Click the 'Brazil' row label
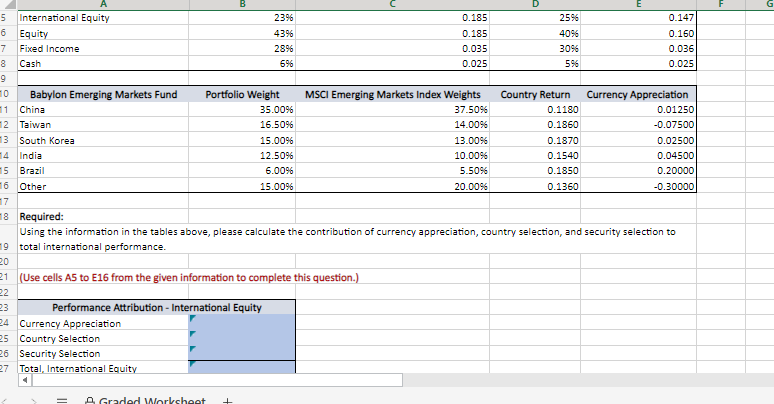Viewport: 774px width, 404px height. (103, 170)
